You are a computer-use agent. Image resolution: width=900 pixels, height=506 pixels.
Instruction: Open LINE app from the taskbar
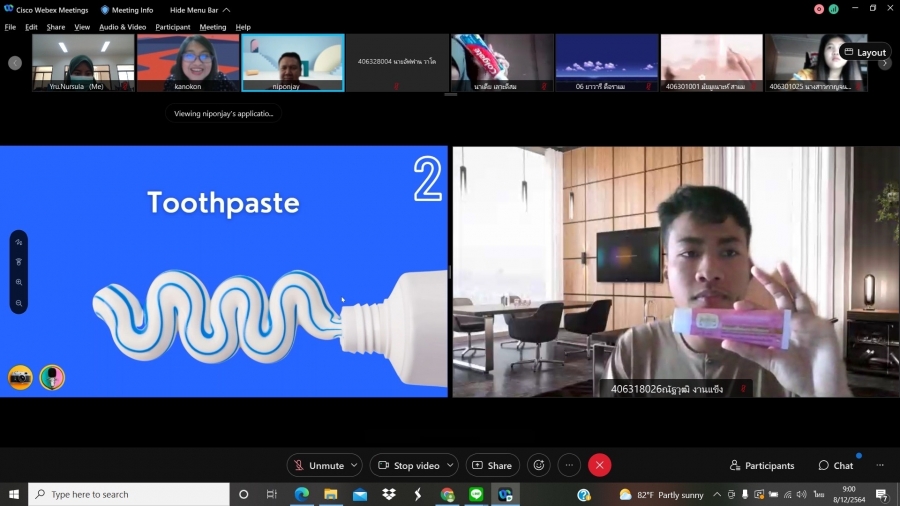pyautogui.click(x=476, y=494)
